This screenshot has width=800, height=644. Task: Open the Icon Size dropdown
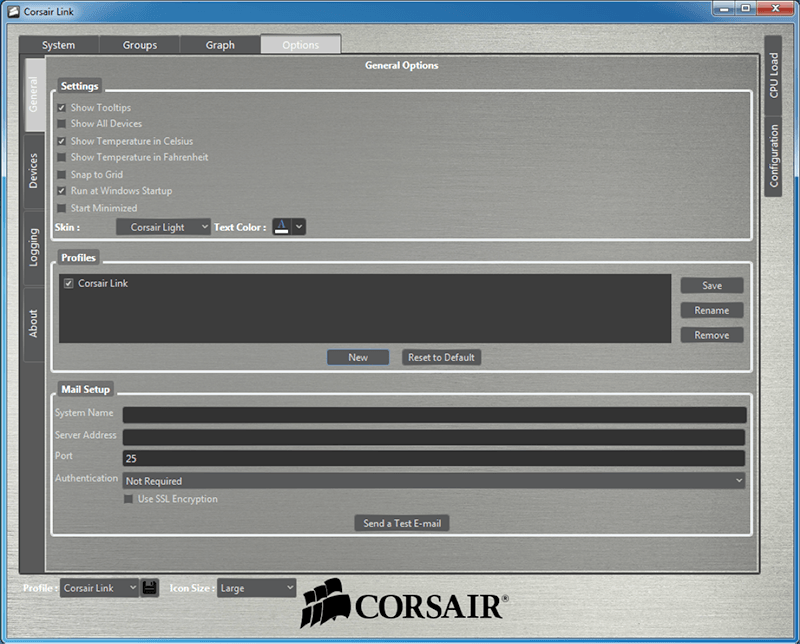coord(256,588)
